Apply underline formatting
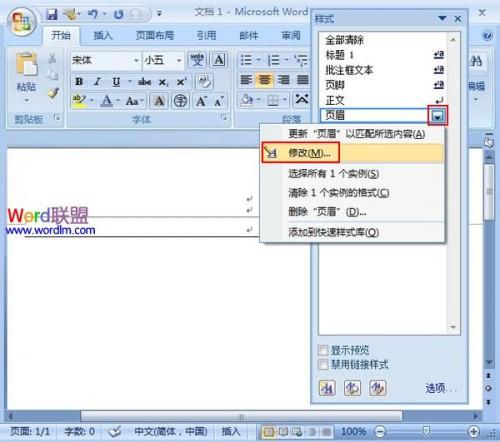Screen dimensions: 500x442 [x=116, y=81]
